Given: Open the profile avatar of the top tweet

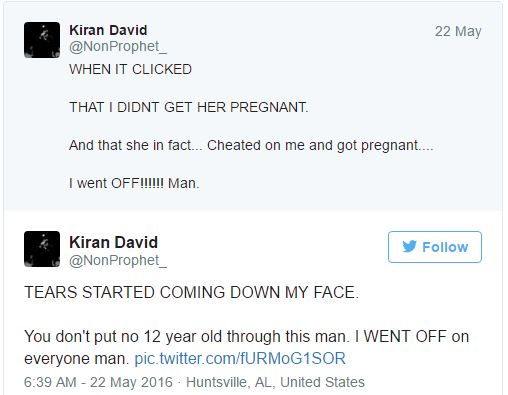Looking at the screenshot, I should coord(42,40).
